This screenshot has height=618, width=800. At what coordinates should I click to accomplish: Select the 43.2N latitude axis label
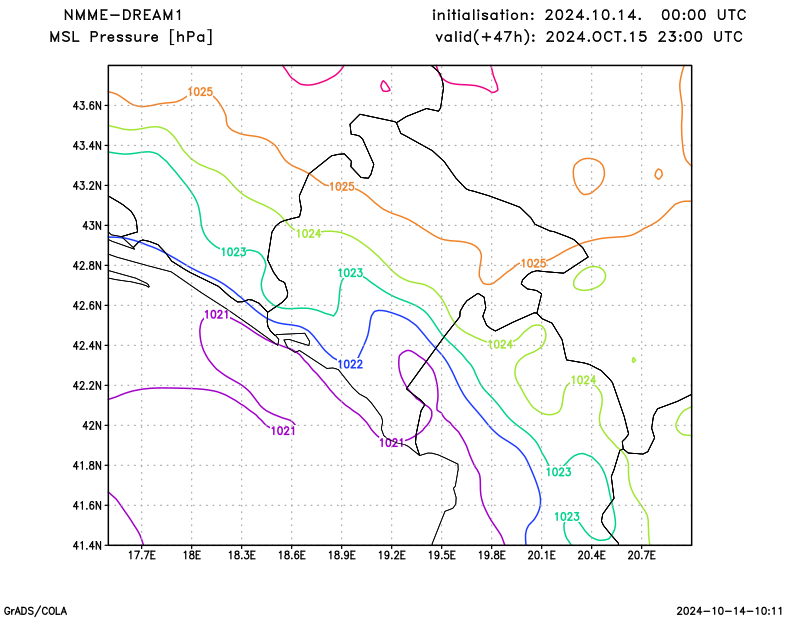[x=87, y=186]
